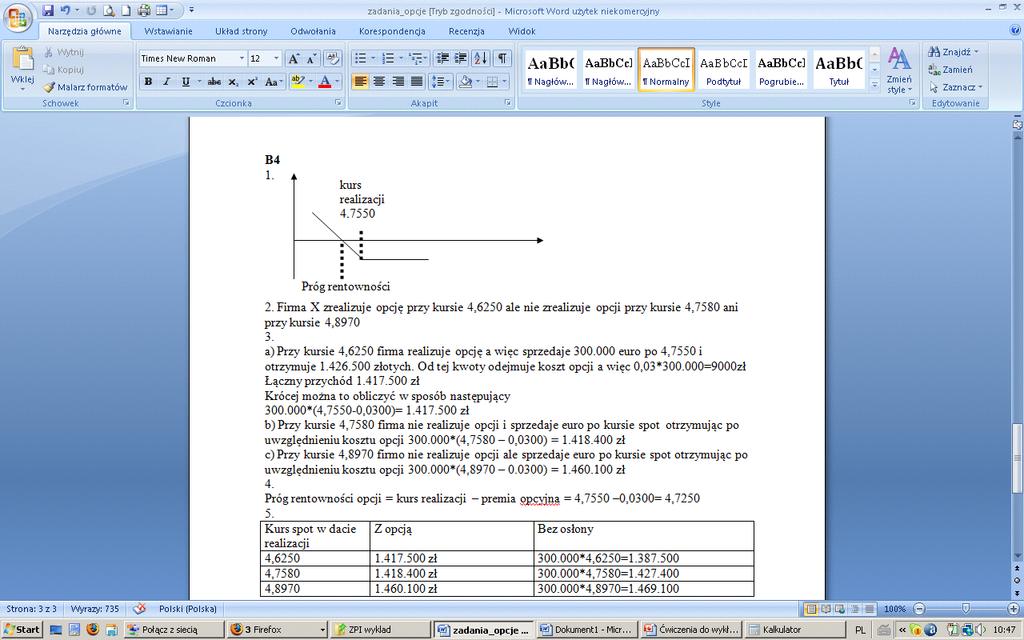This screenshot has width=1024, height=640.
Task: Toggle strikethrough formatting
Action: [214, 82]
